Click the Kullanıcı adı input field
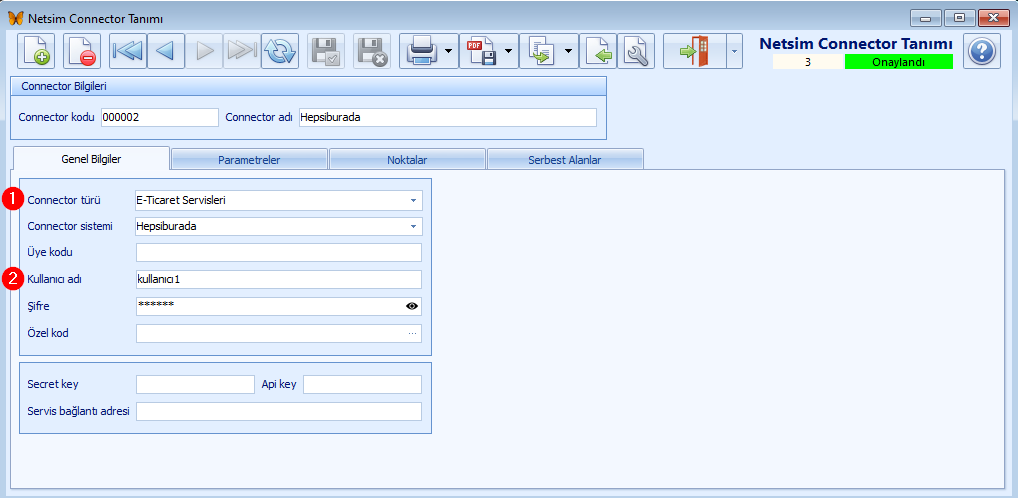1018x498 pixels. pos(279,279)
